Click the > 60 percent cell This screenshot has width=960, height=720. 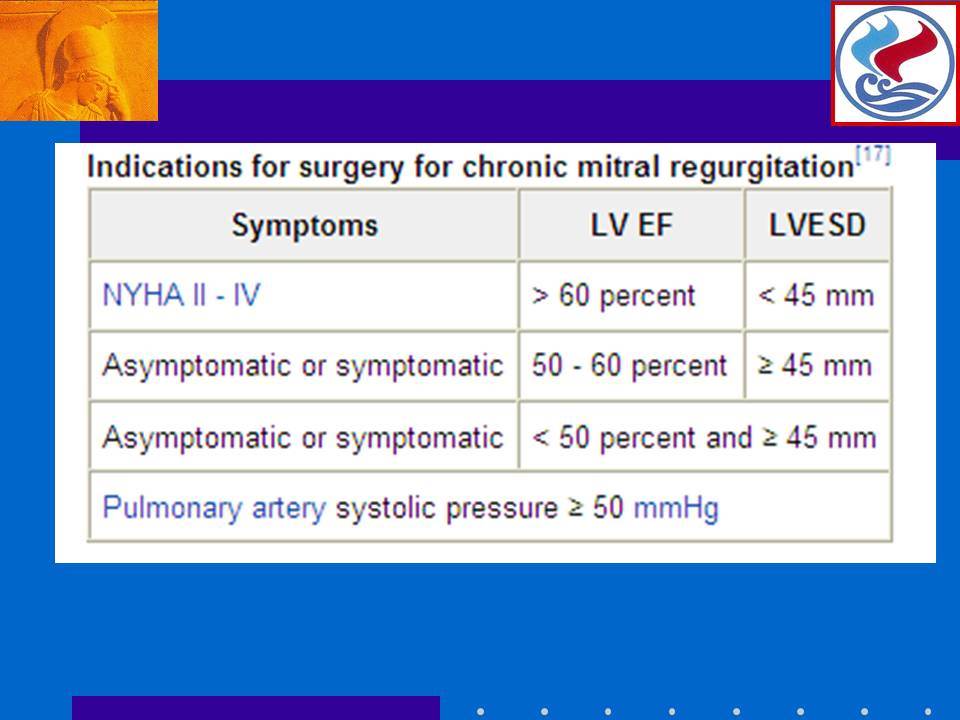[x=631, y=296]
